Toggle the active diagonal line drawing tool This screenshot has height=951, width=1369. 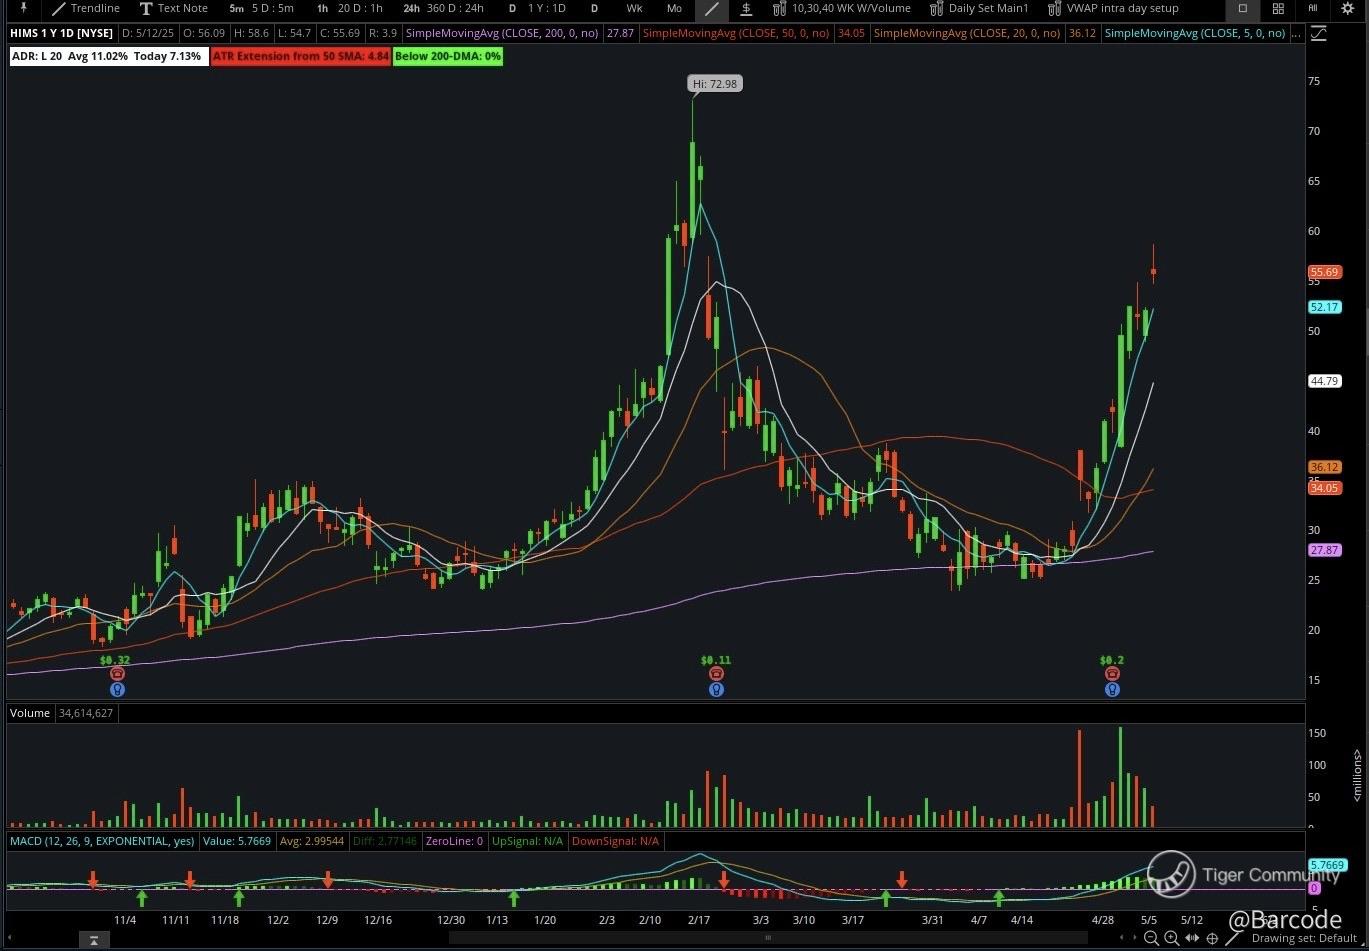711,9
